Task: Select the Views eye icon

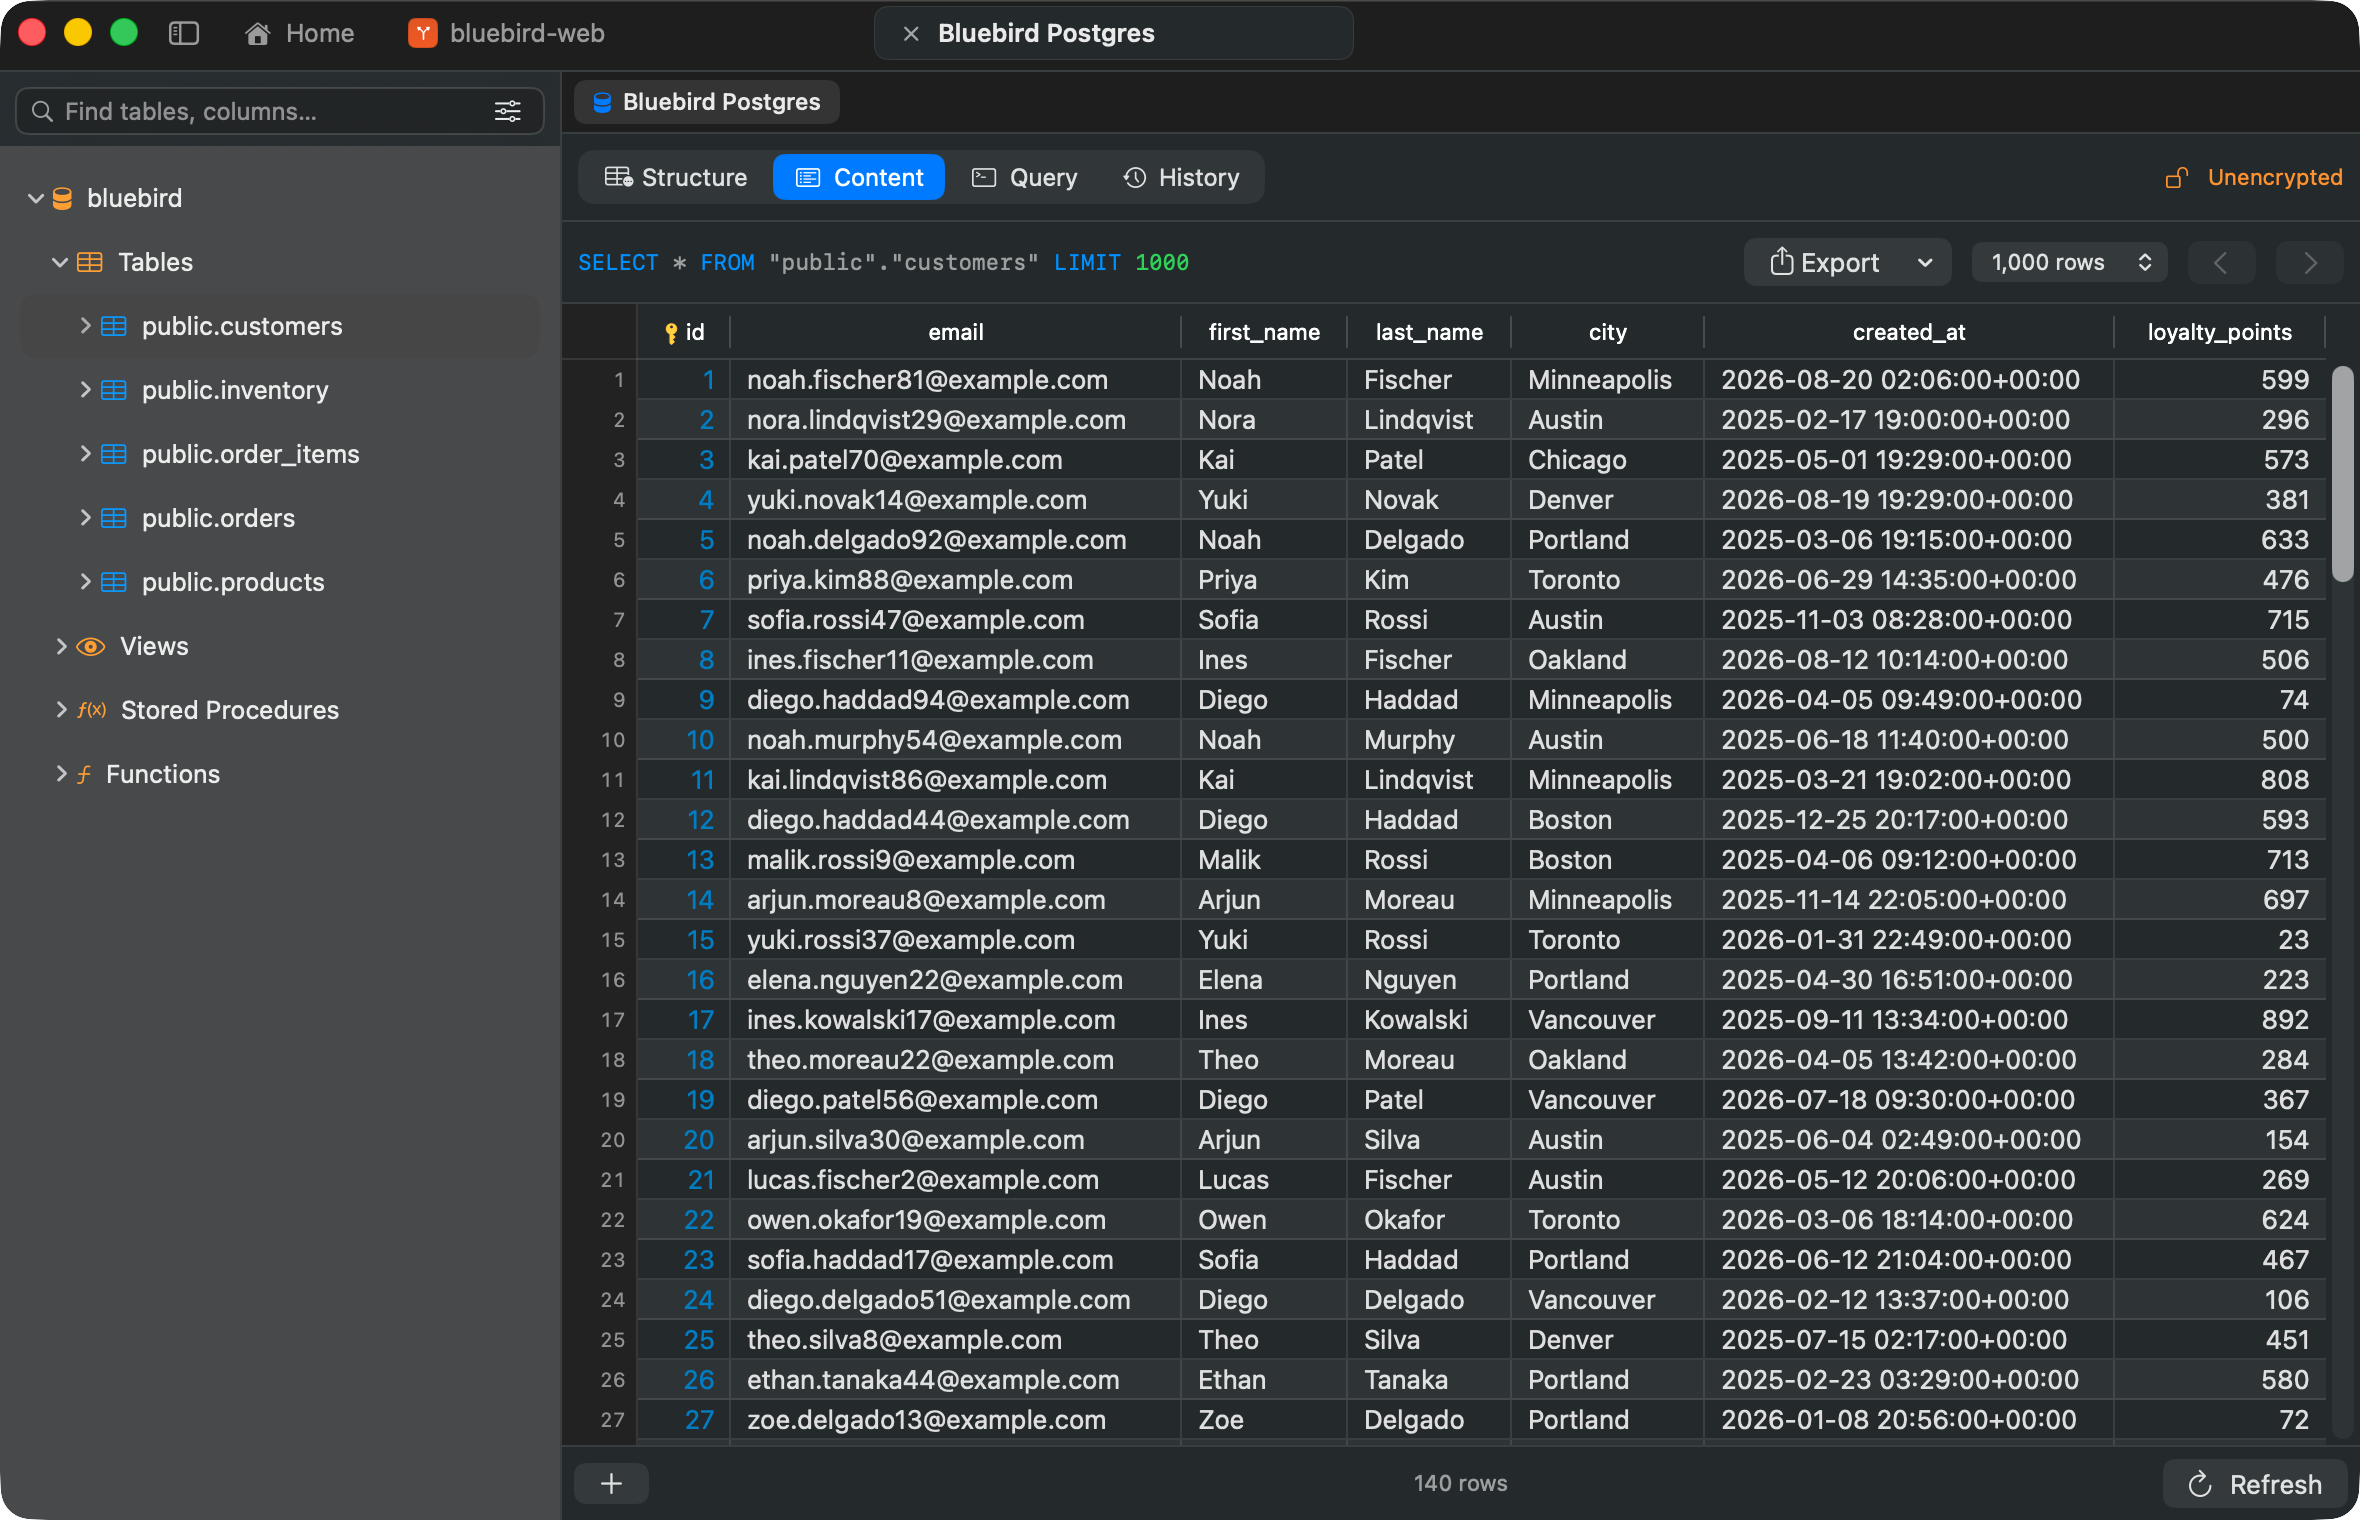Action: [90, 646]
